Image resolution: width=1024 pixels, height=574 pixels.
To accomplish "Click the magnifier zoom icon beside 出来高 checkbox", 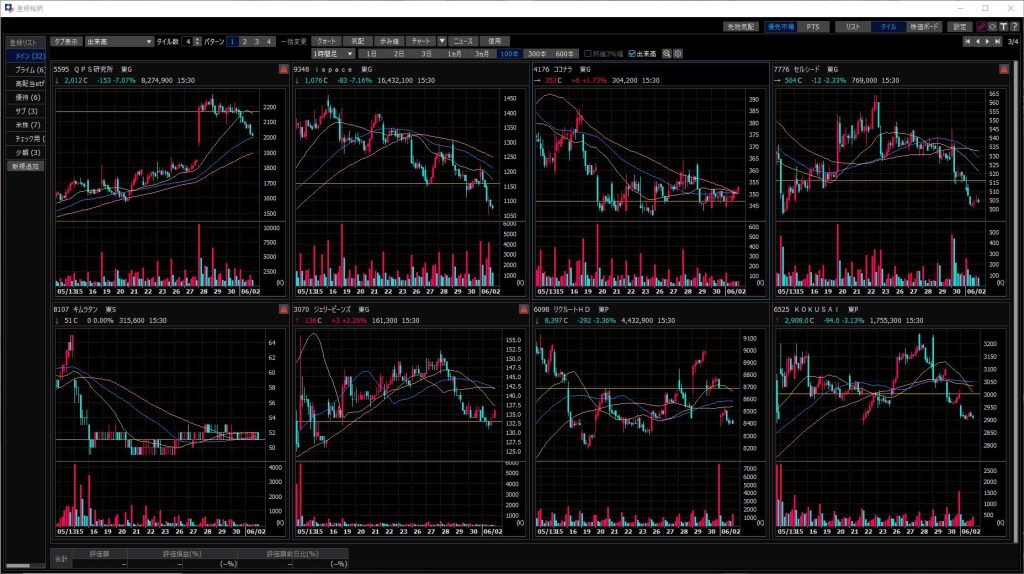I will [666, 53].
